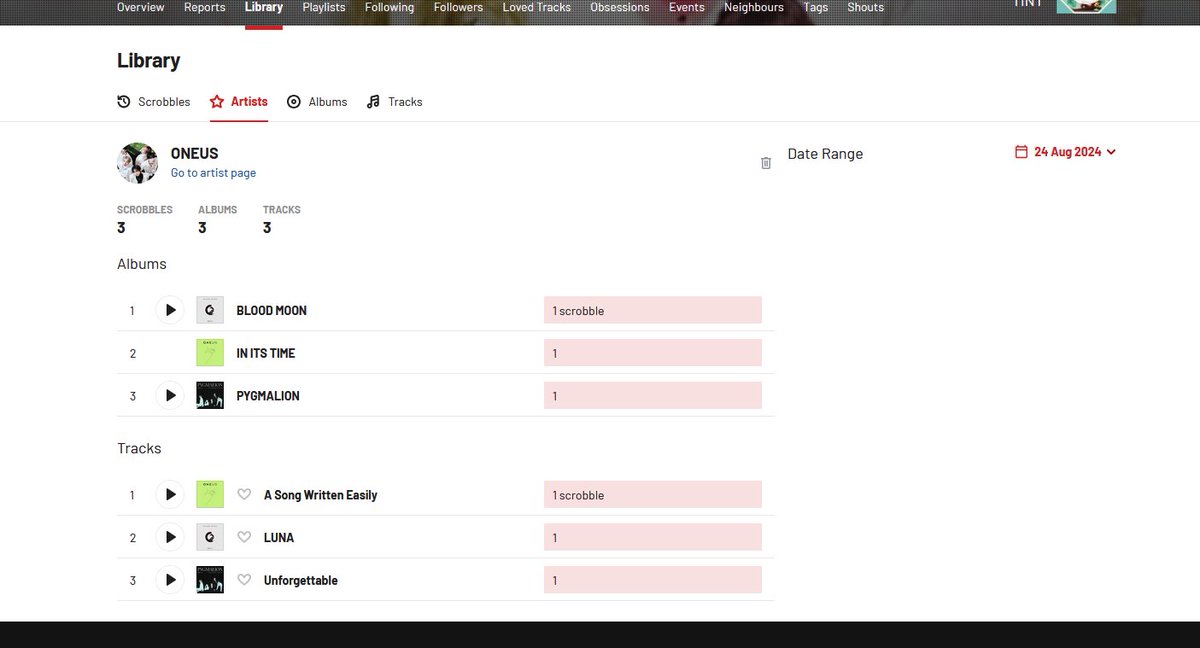Viewport: 1200px width, 648px height.
Task: Love the track A Song Written Easily
Action: [244, 495]
